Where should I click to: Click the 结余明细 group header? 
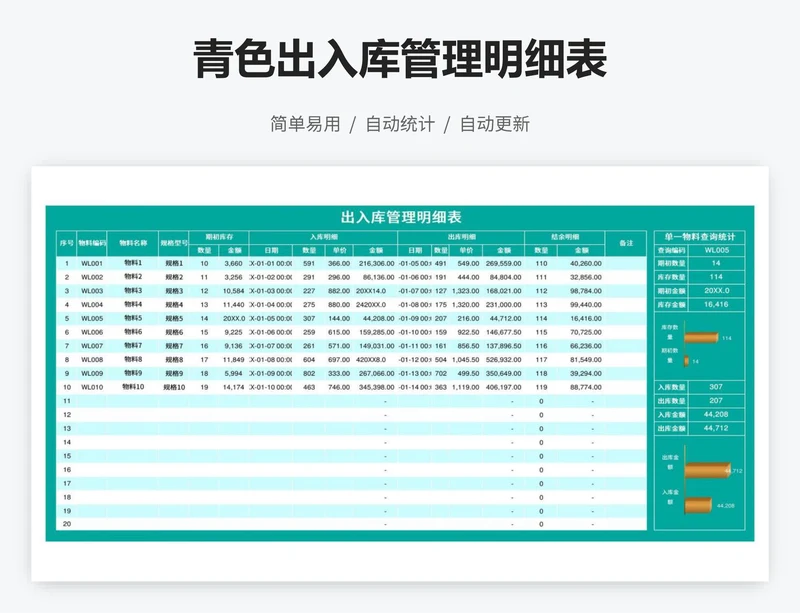(565, 237)
